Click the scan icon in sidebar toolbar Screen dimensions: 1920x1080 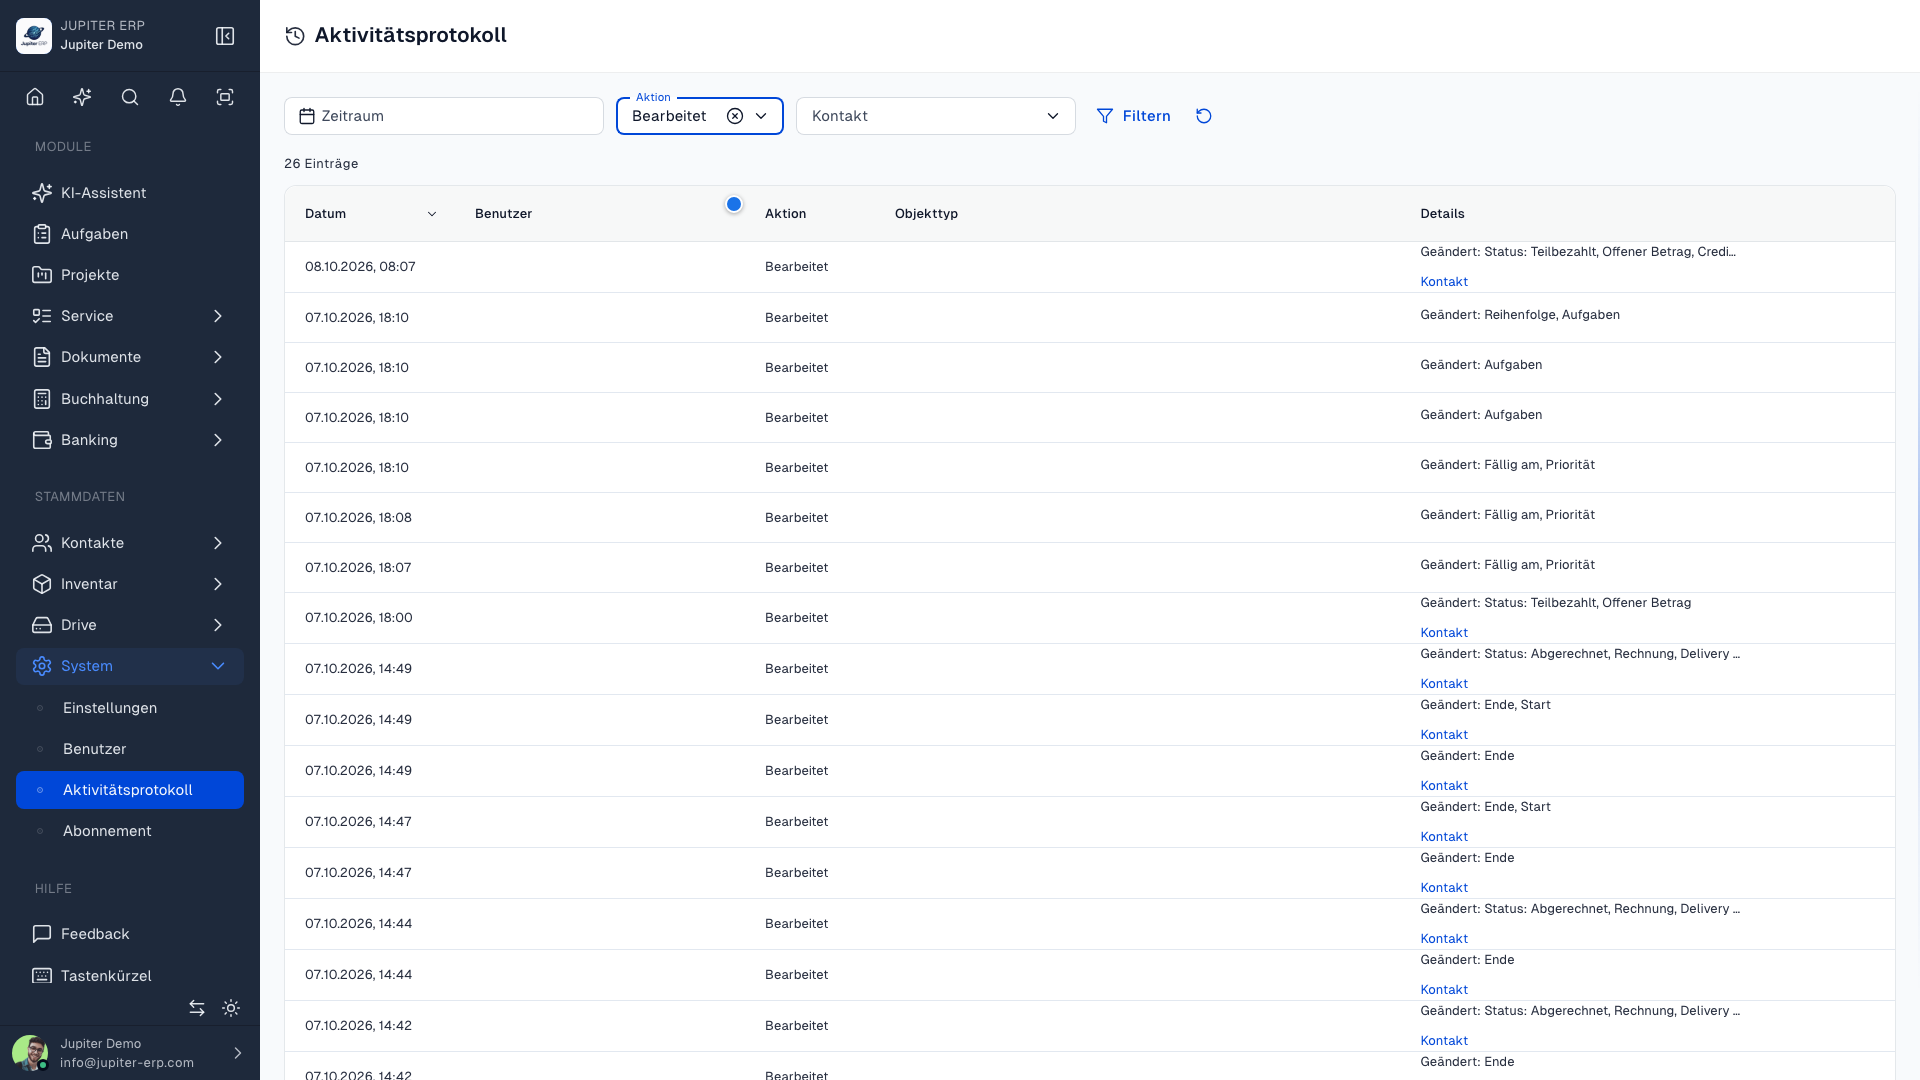[x=225, y=97]
